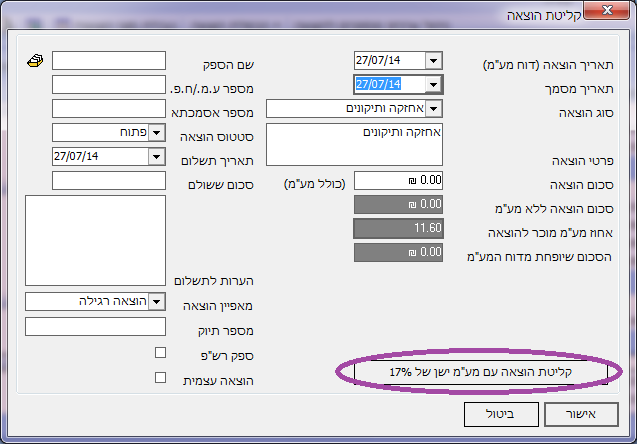
Task: Click the 11.60 VAT percent field
Action: (x=399, y=228)
